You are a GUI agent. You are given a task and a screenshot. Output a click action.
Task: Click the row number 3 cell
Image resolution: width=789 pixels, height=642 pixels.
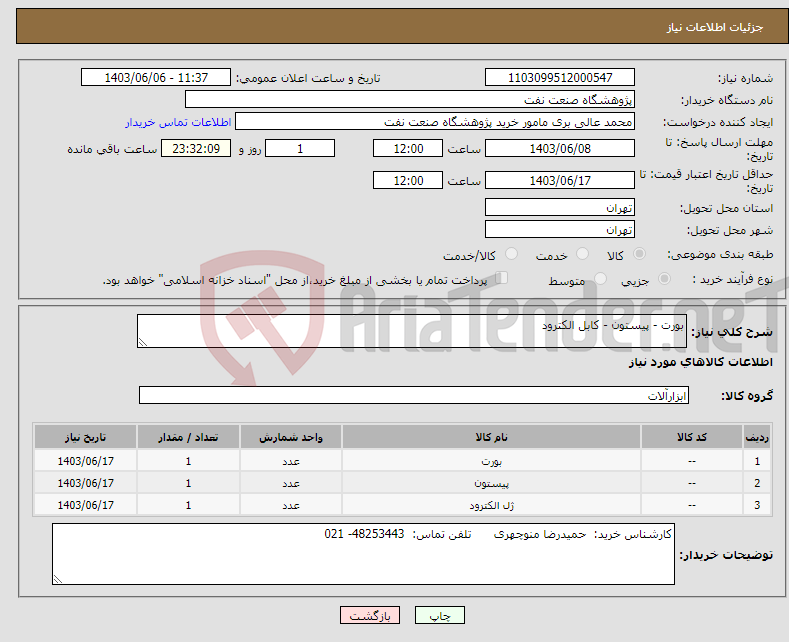(x=757, y=505)
